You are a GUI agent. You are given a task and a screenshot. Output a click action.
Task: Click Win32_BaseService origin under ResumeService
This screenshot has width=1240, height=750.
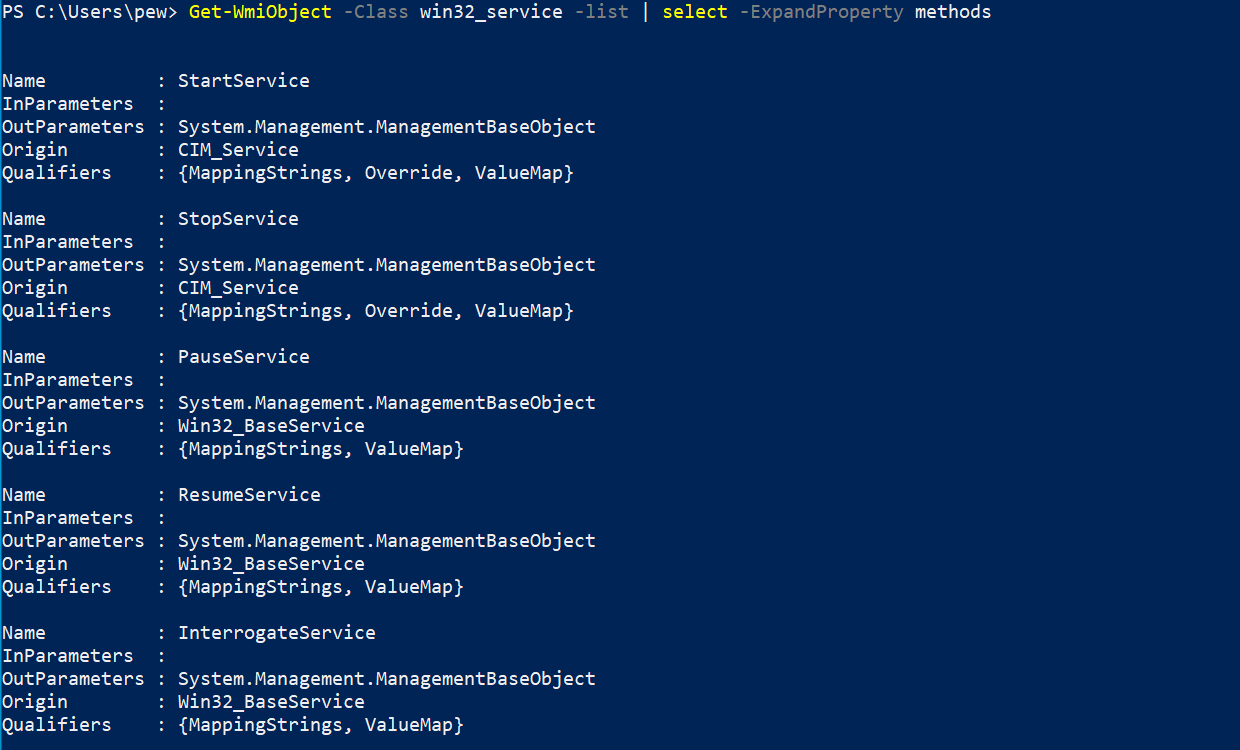point(271,564)
